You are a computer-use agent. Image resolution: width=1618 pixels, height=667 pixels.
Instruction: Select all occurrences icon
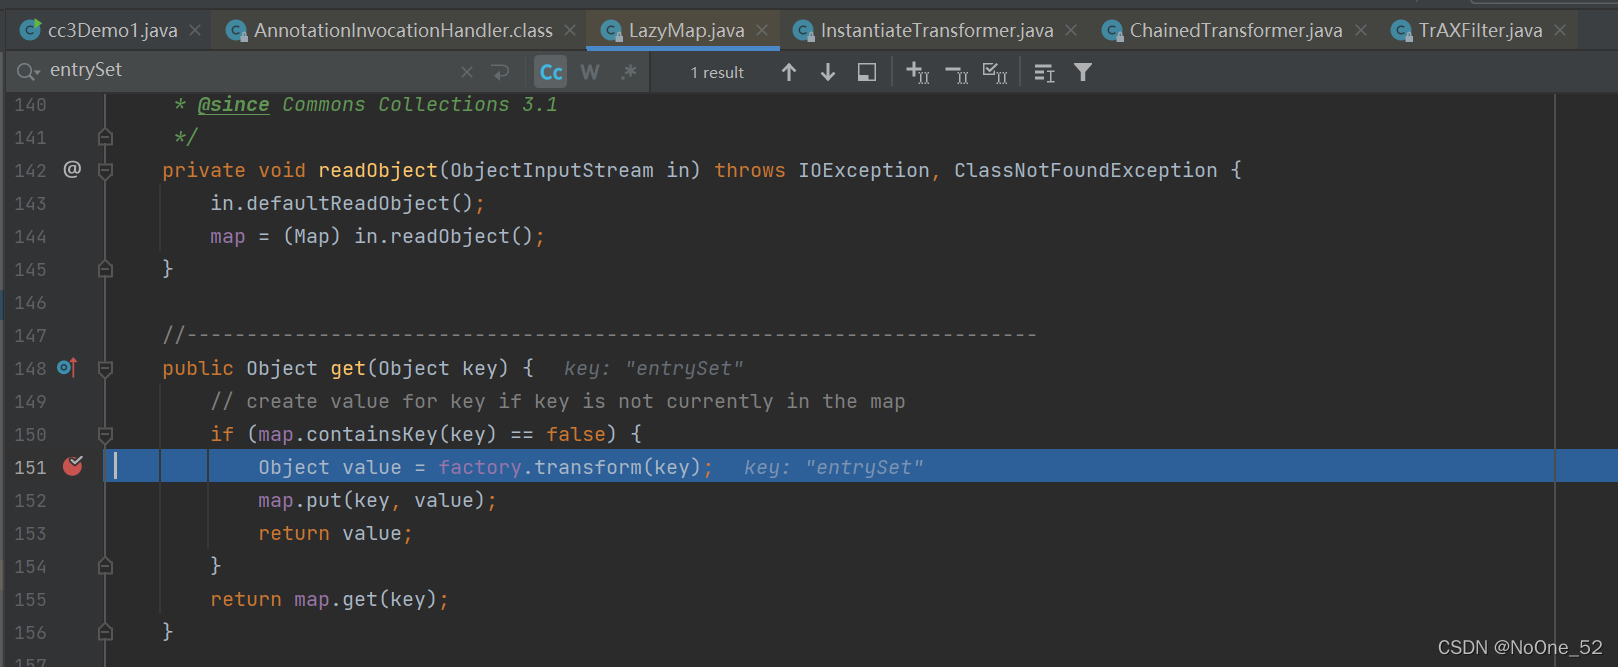pos(995,72)
